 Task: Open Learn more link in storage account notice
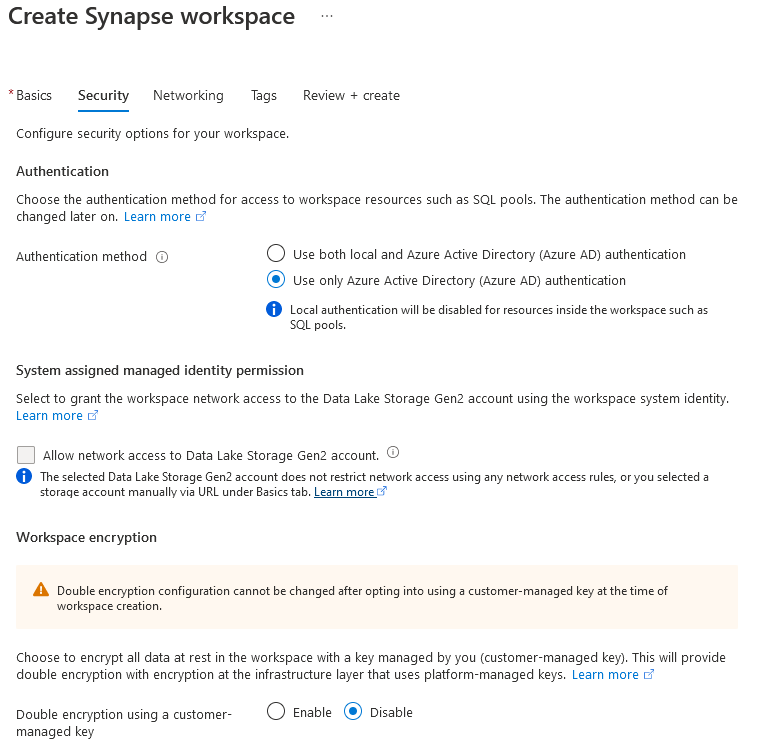344,492
